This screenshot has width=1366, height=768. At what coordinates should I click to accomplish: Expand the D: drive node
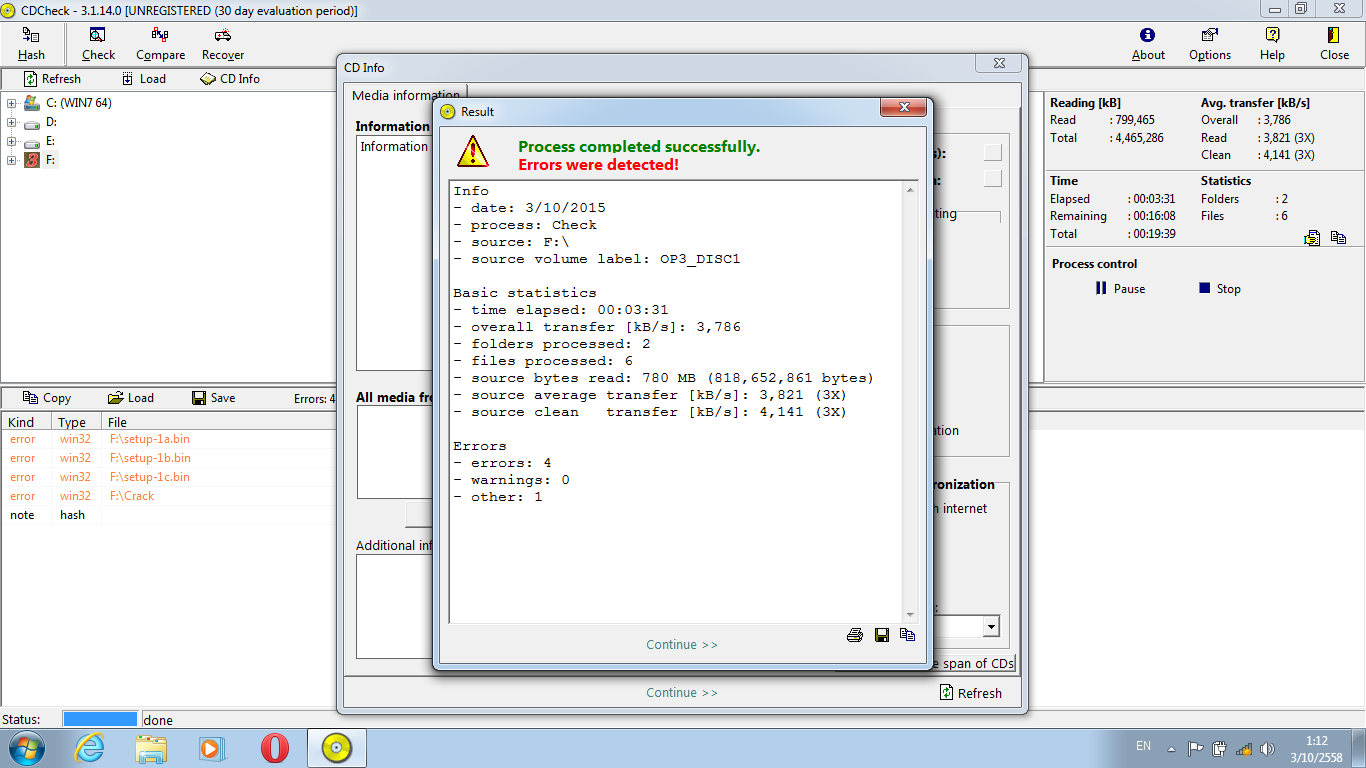point(12,122)
